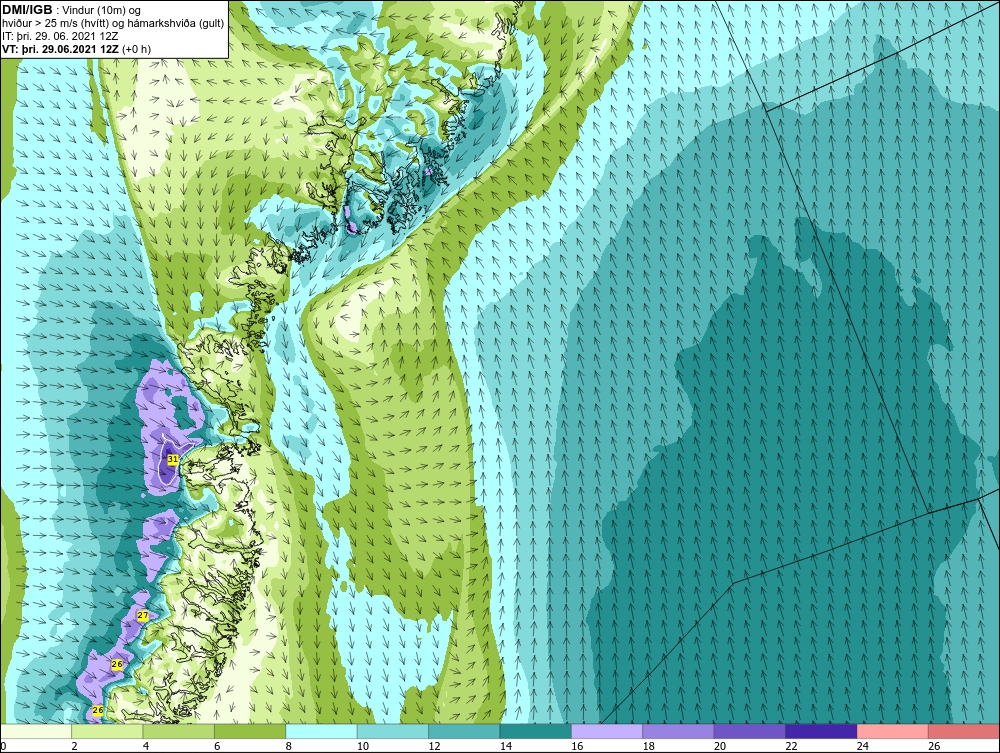Click the yellow gust label 31
This screenshot has height=753, width=1000.
coord(173,459)
